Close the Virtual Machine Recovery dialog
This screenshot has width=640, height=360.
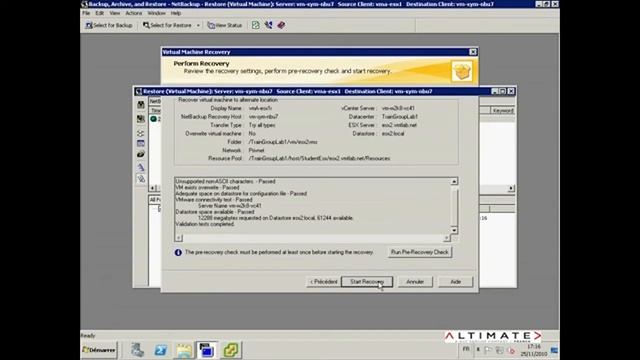(x=473, y=52)
